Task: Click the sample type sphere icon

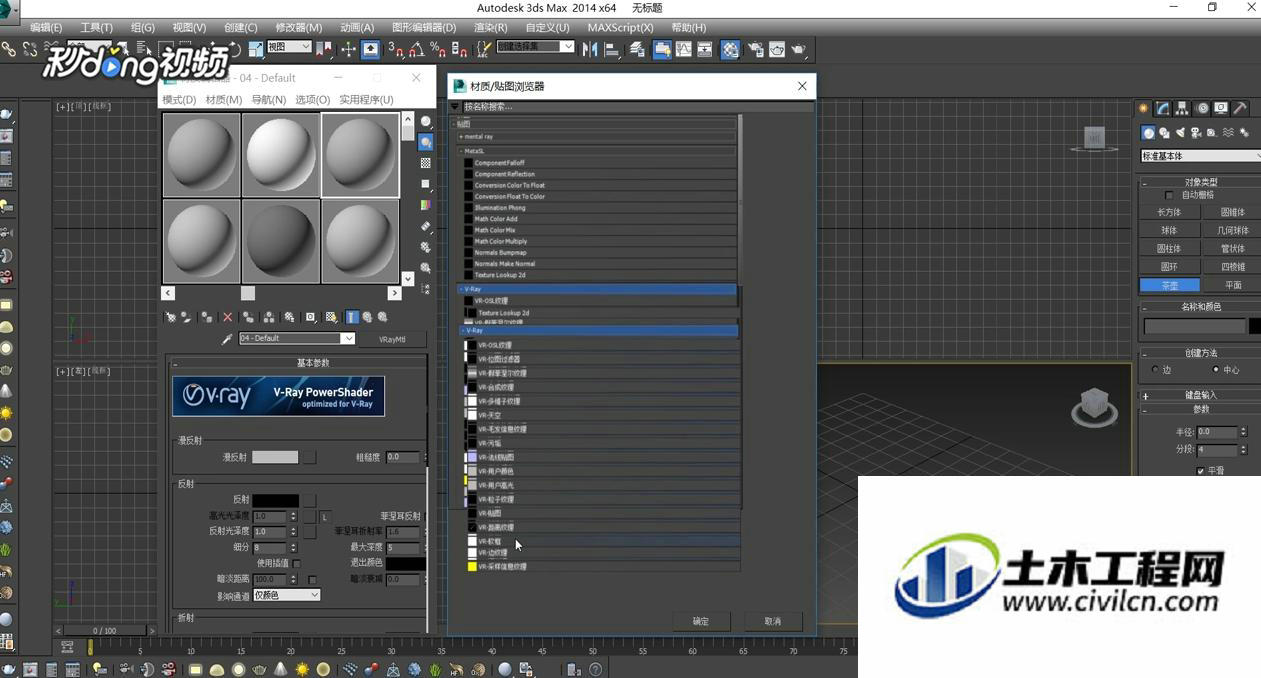Action: click(x=426, y=121)
